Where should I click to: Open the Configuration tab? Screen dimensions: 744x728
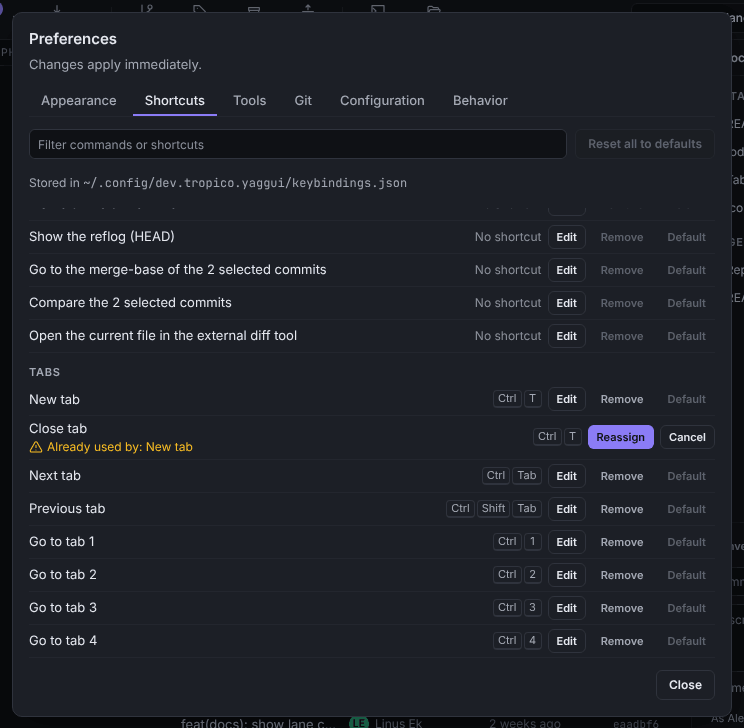382,101
